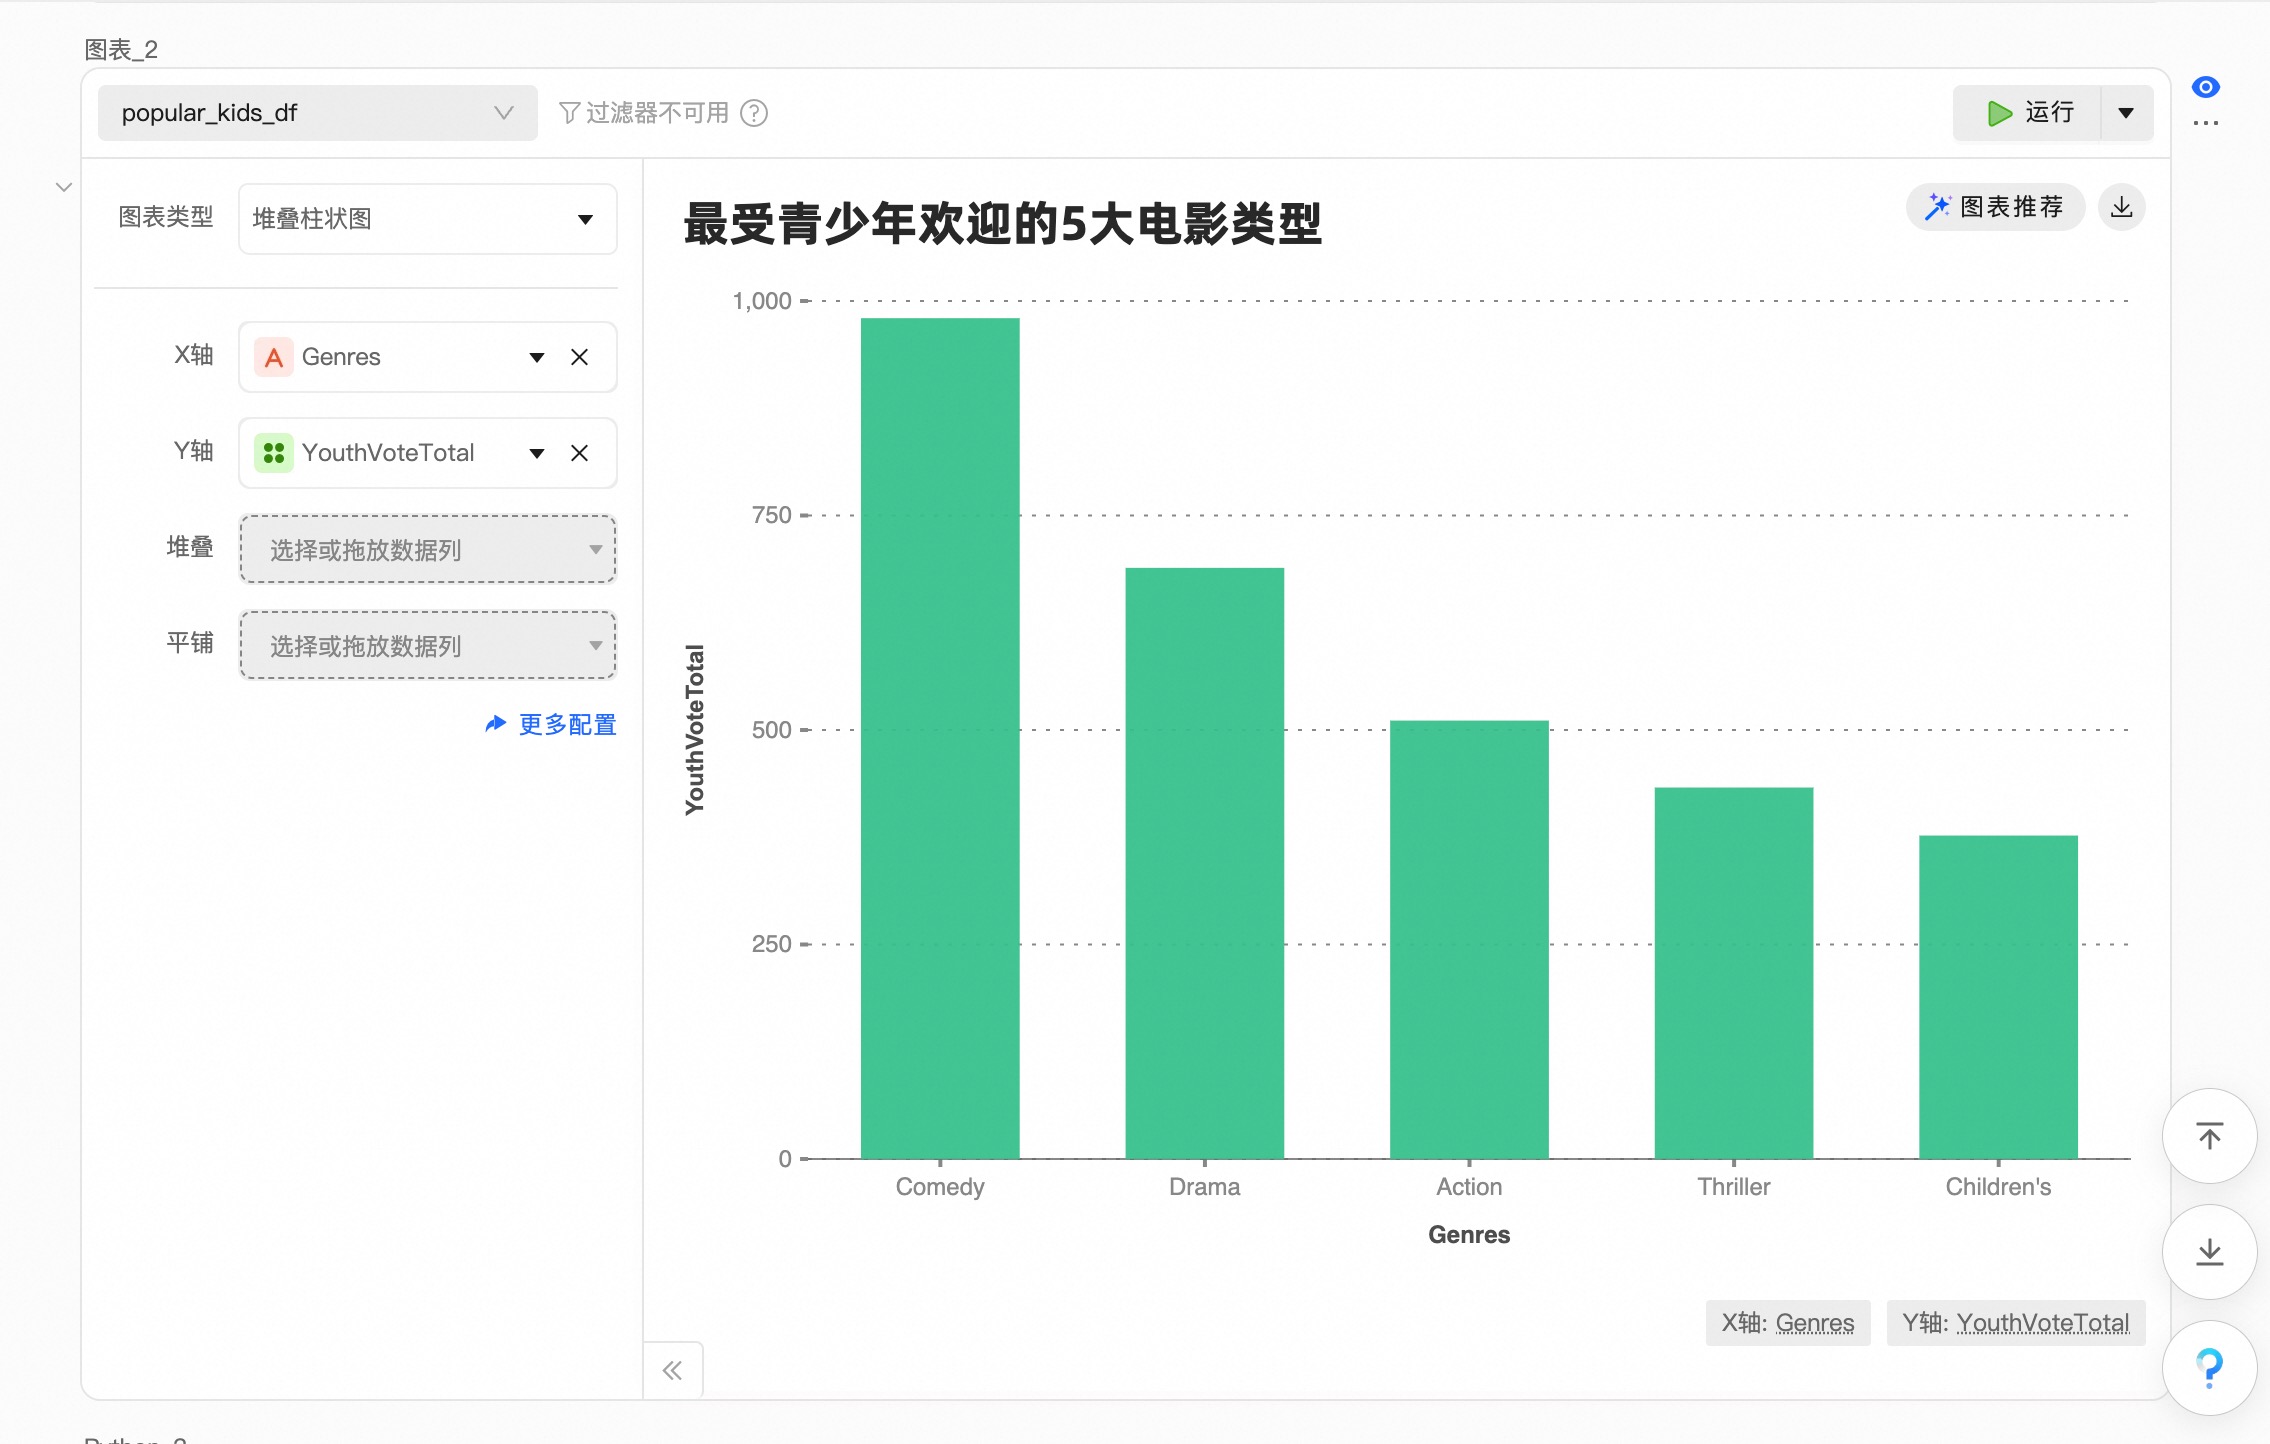Collapse config panel with double chevron
This screenshot has width=2270, height=1444.
(672, 1370)
